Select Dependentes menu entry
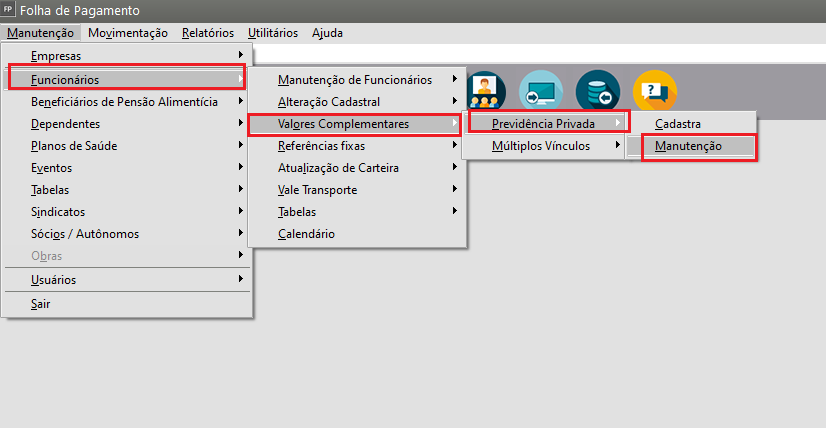 (x=127, y=124)
